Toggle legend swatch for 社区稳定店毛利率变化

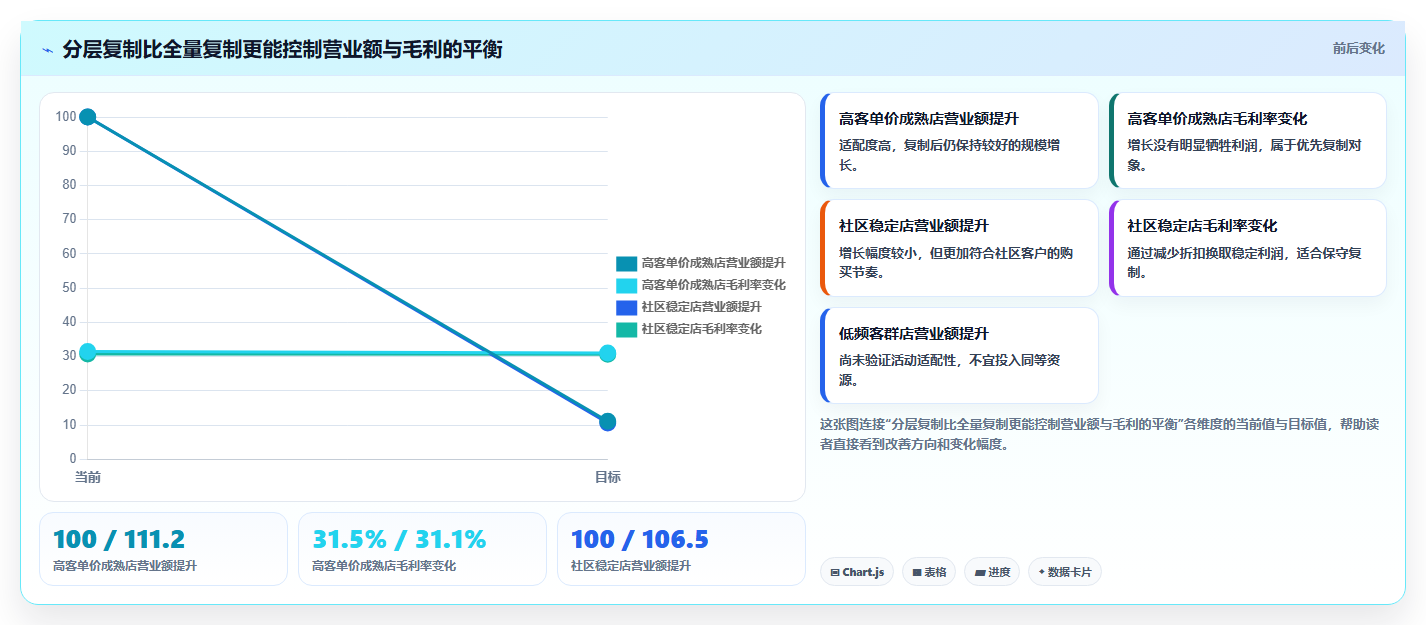pos(626,329)
